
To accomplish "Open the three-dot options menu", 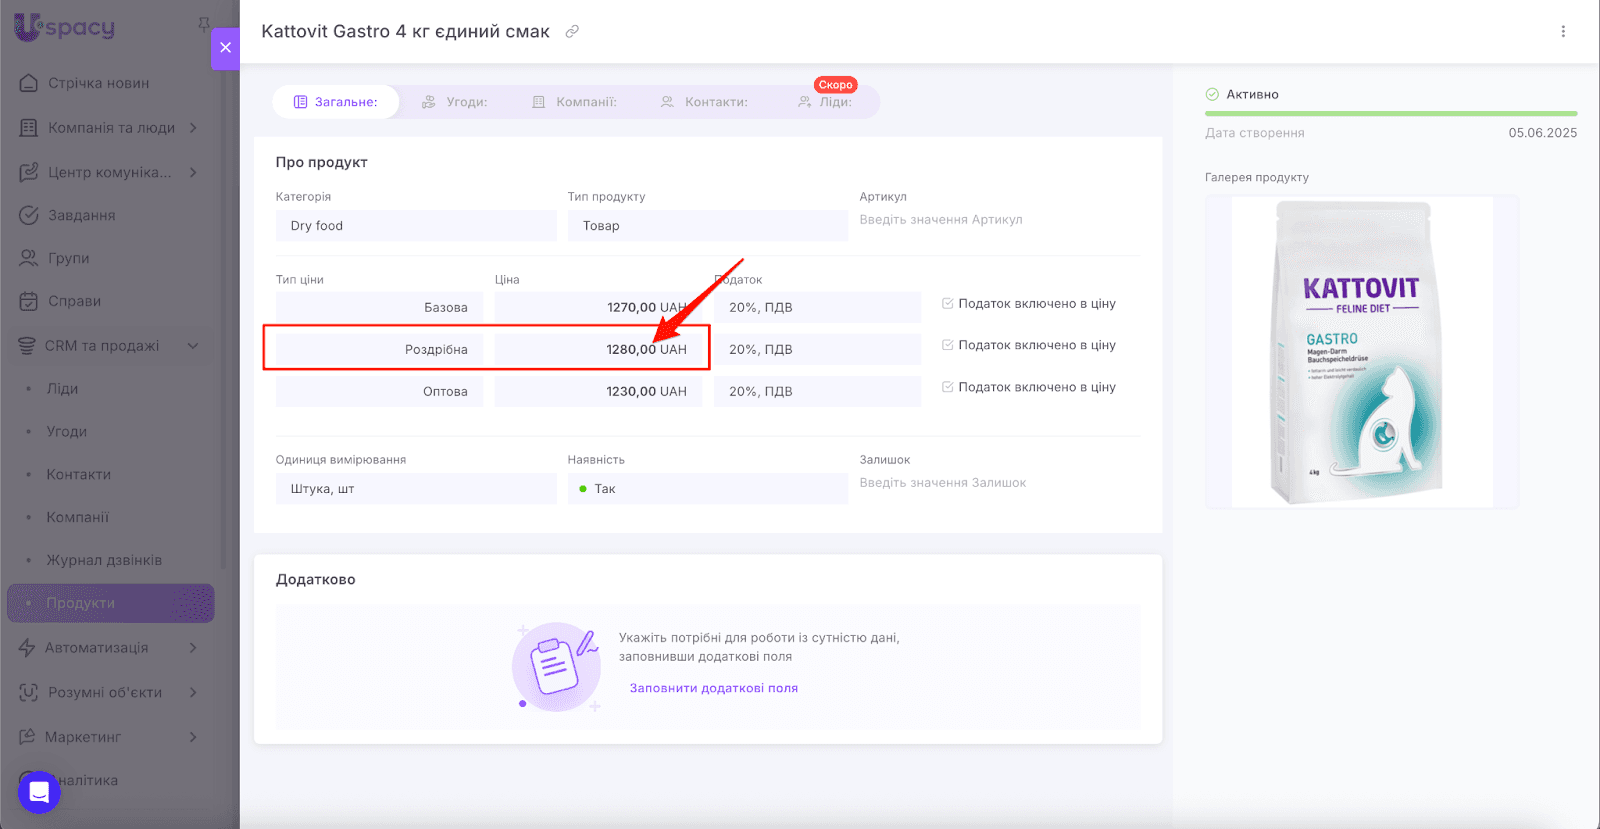I will [x=1563, y=31].
